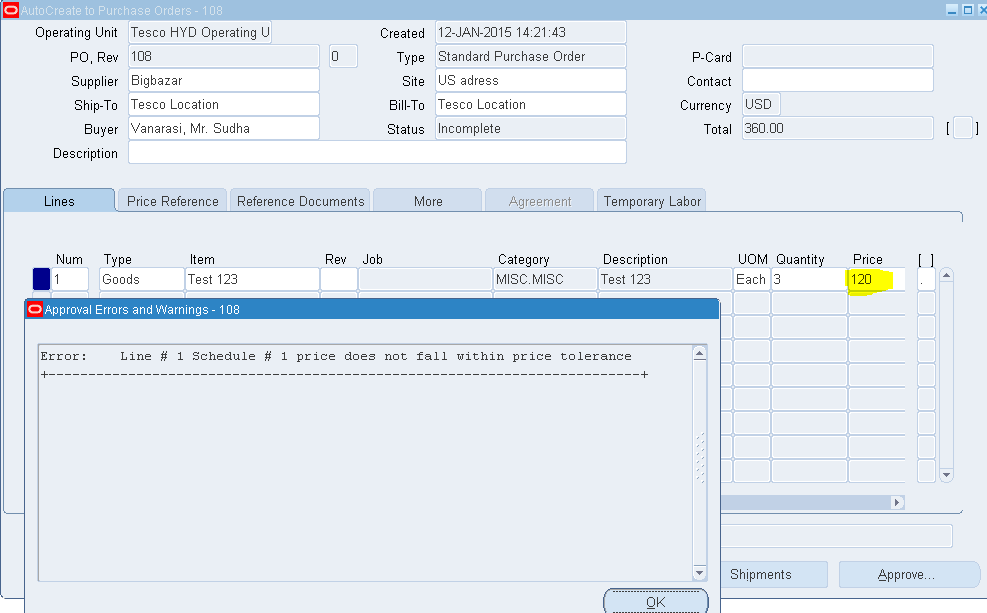Click the Operating Unit field
Viewport: 987px width, 613px height.
click(200, 33)
